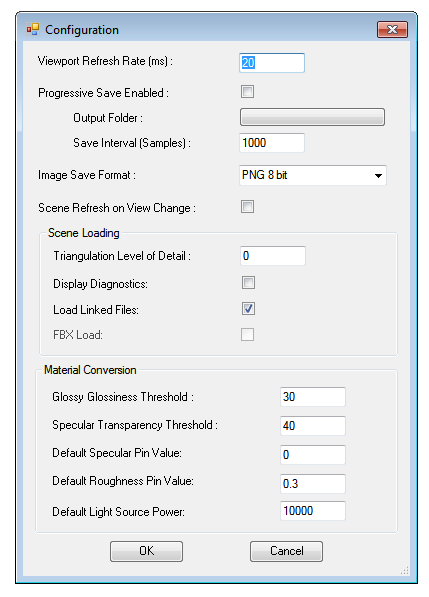Close the Configuration dialog

(392, 30)
